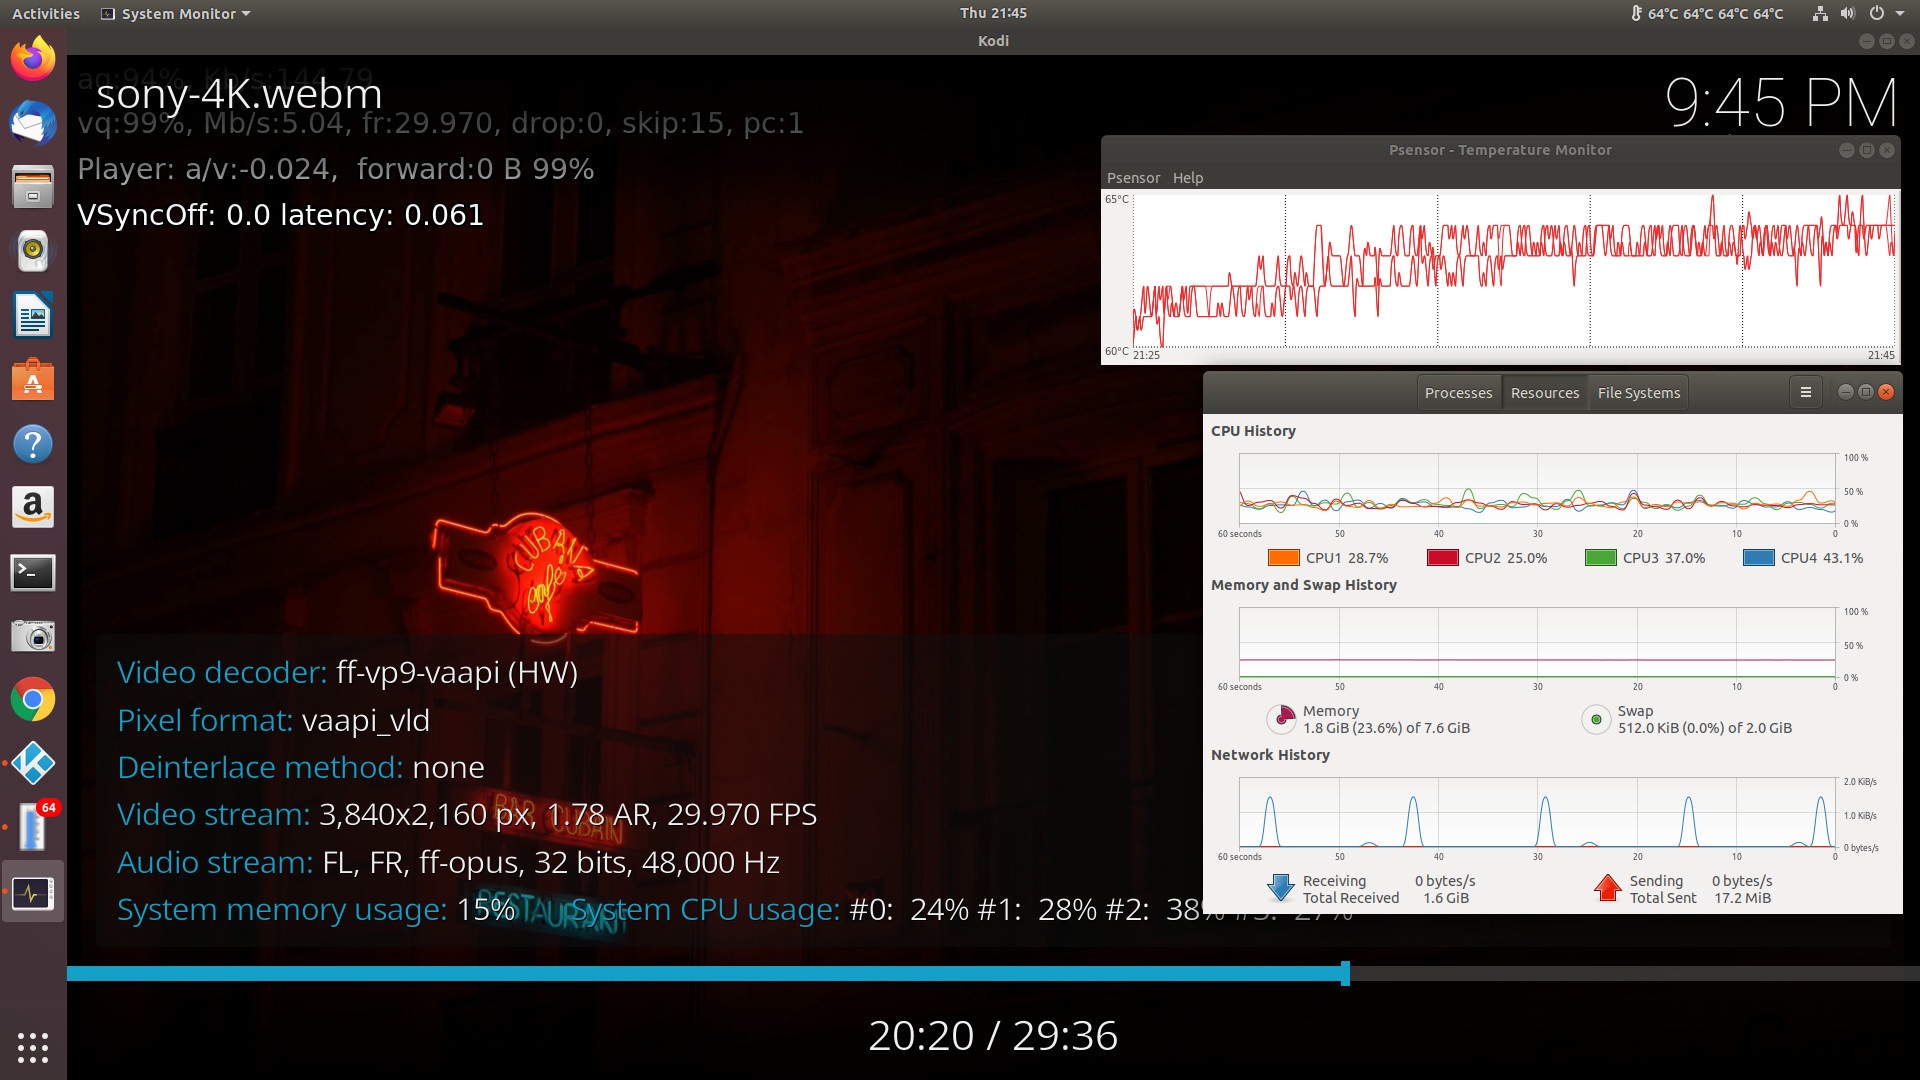Click the Psensor - Temperature Monitor title bar

(1500, 150)
